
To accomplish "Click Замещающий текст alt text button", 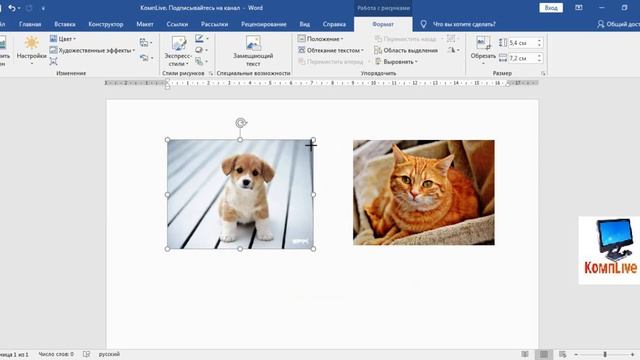I will pos(253,51).
